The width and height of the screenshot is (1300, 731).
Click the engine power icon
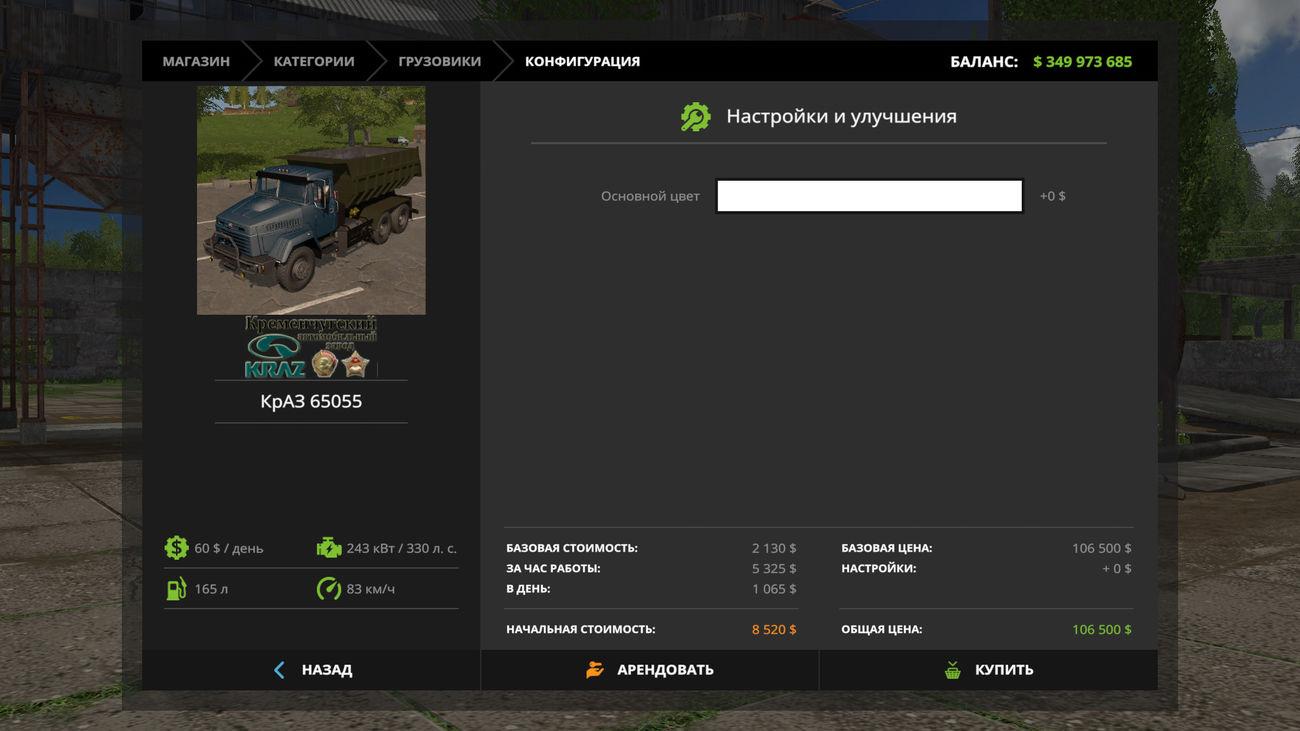pyautogui.click(x=328, y=548)
